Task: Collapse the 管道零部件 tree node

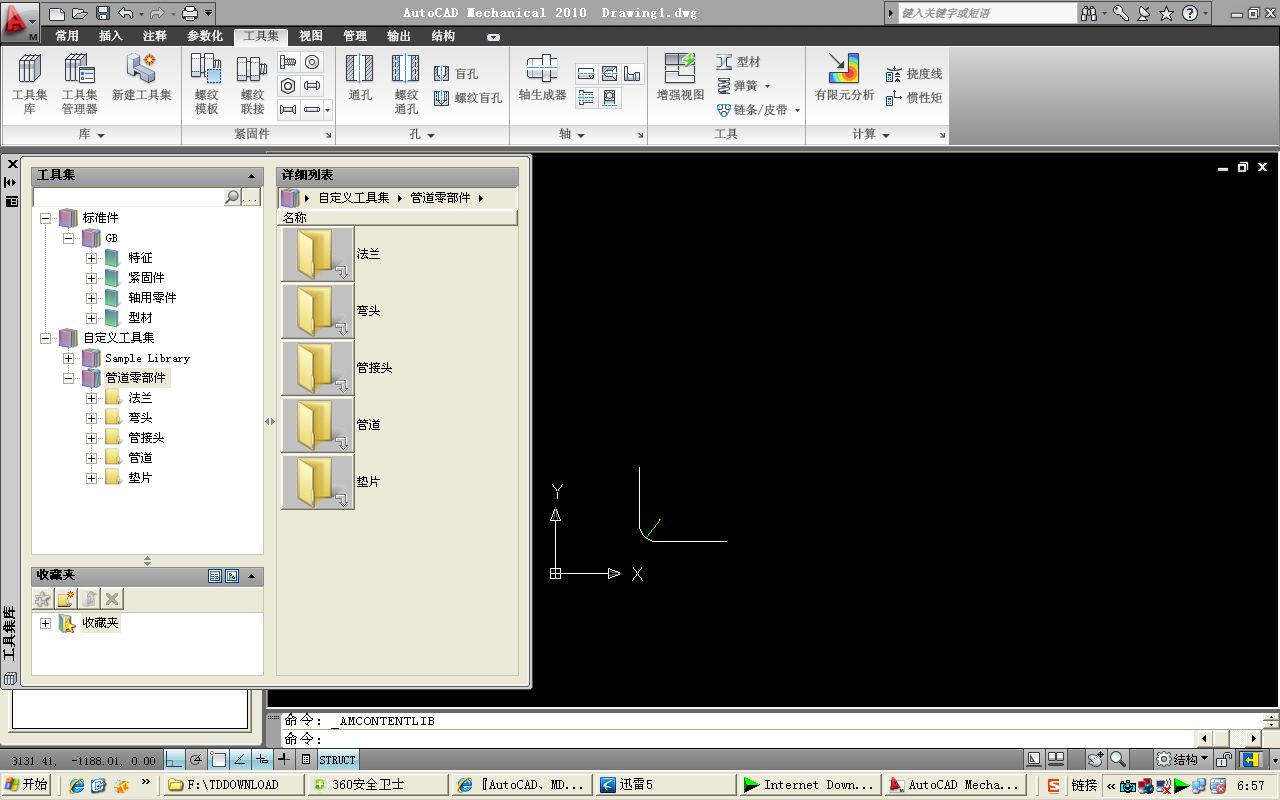Action: pyautogui.click(x=69, y=378)
